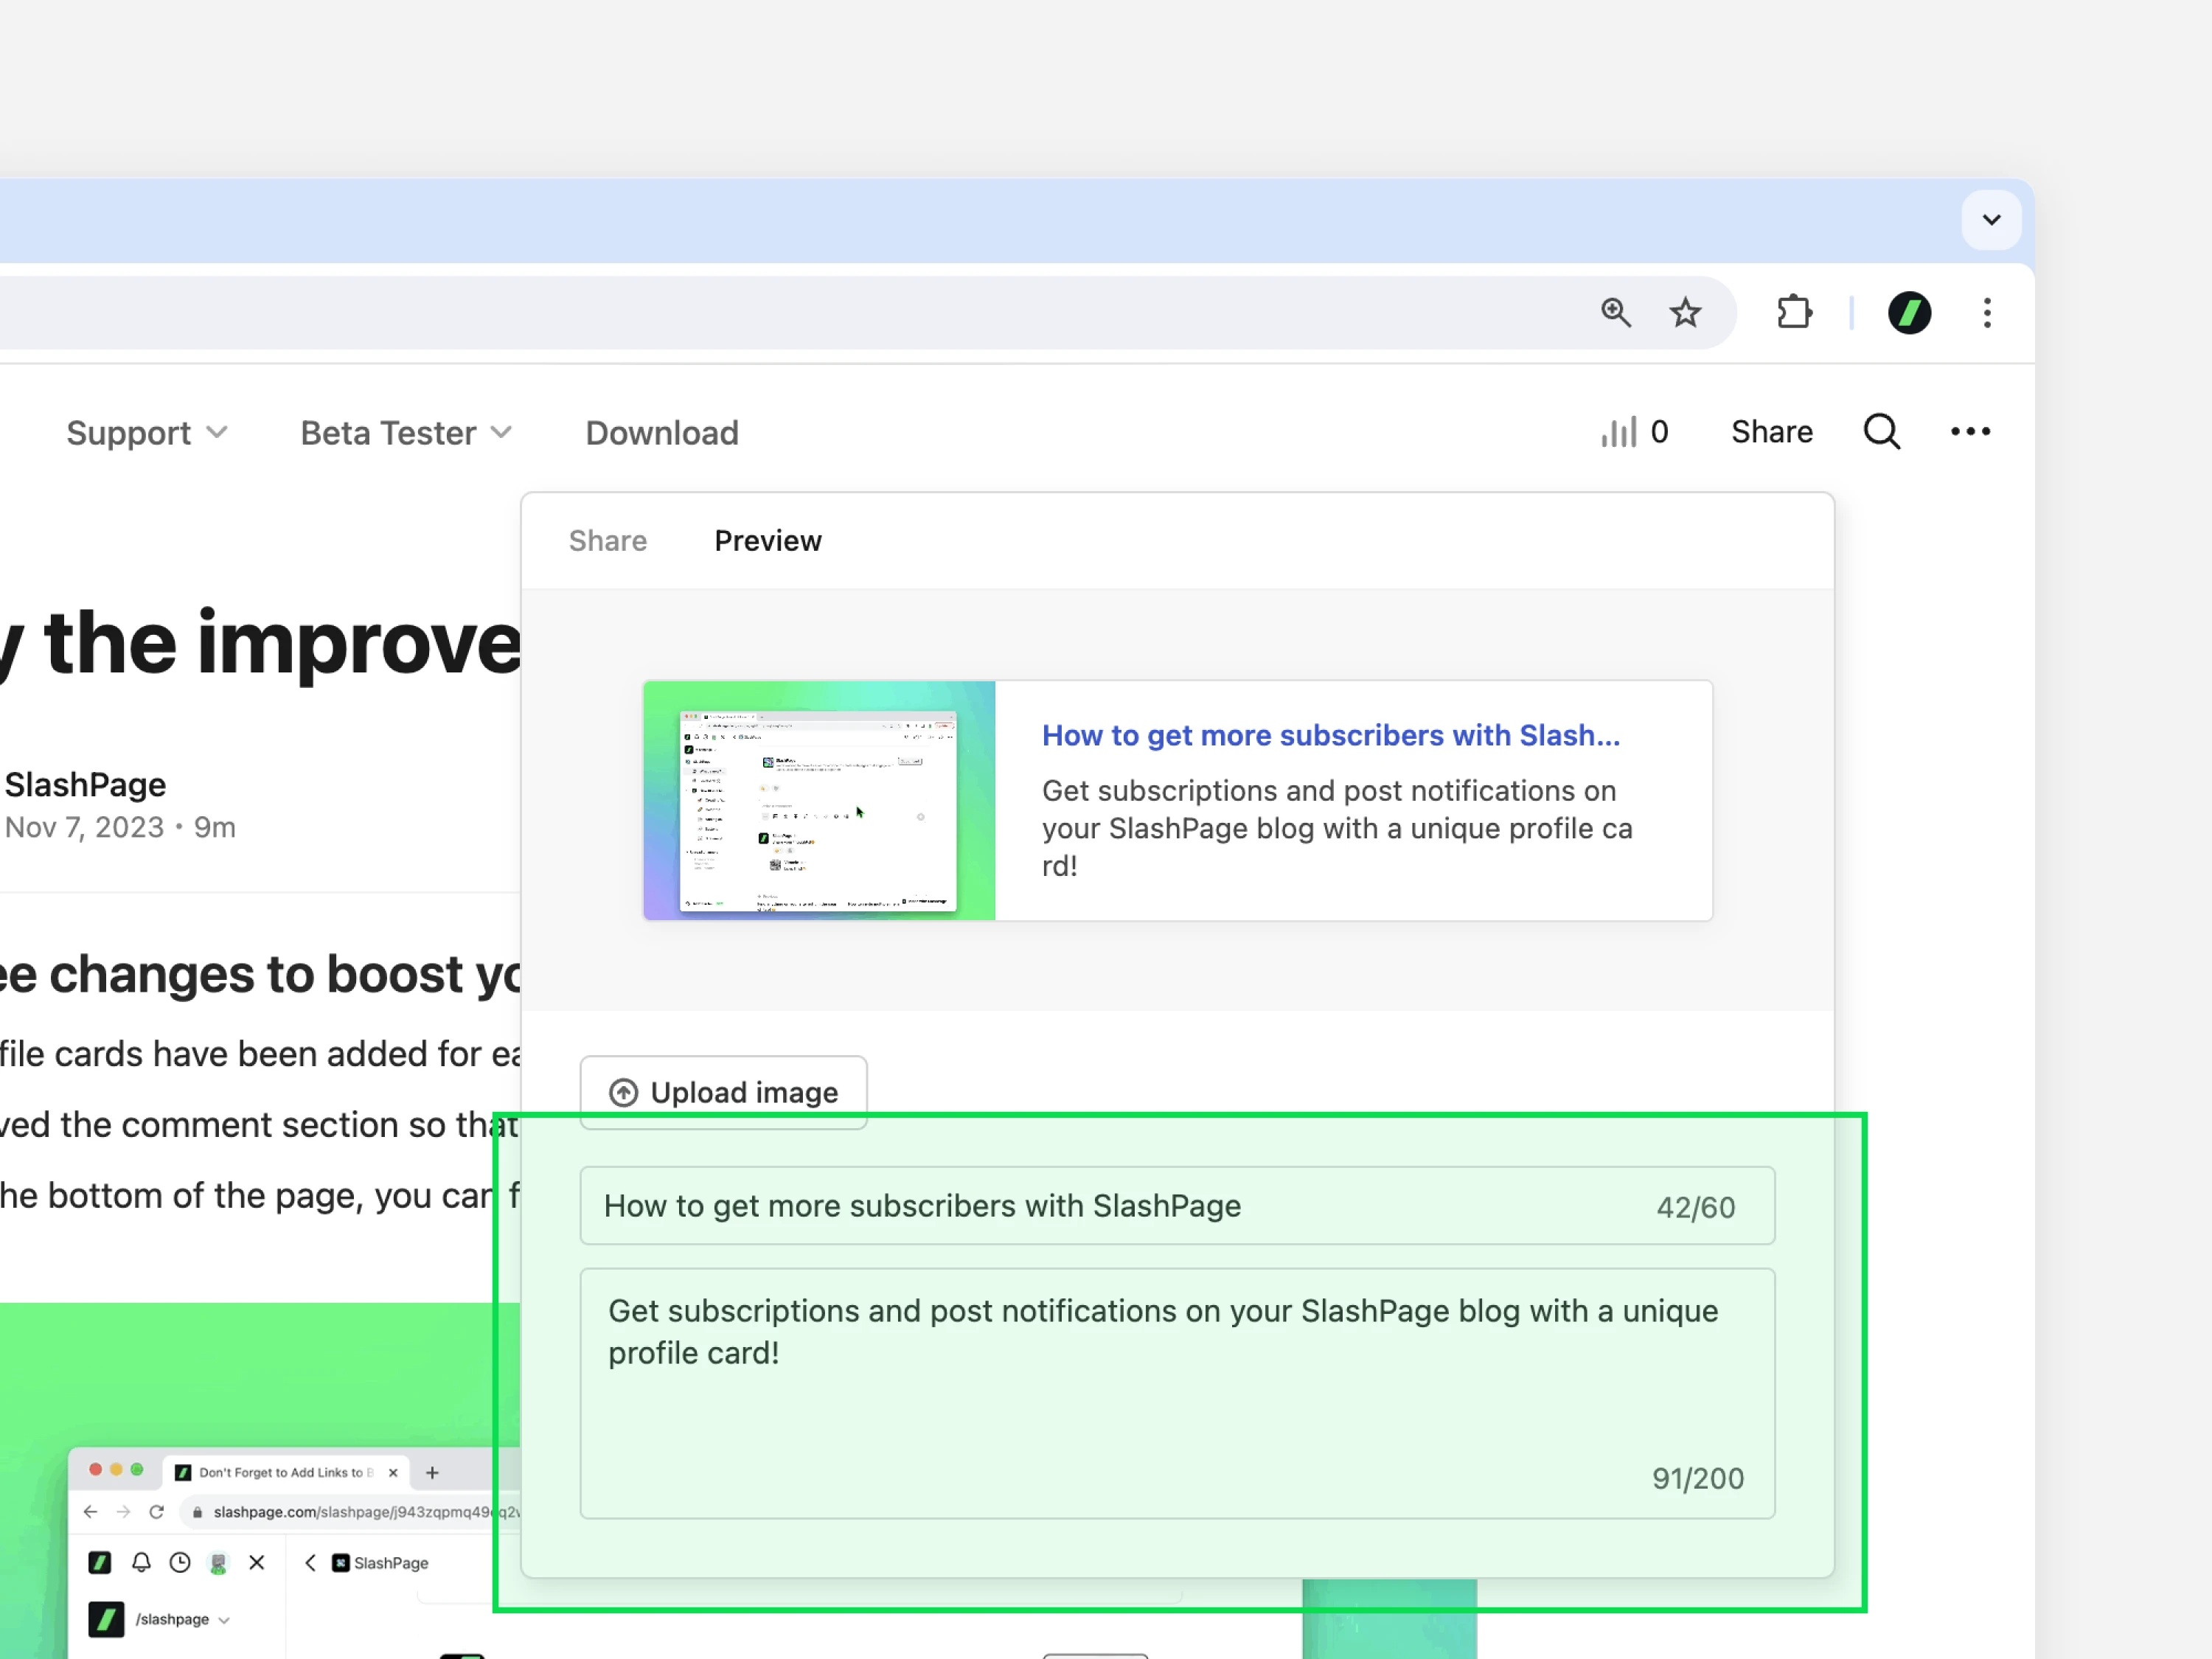Click the embedded avatar icon beside clock
The height and width of the screenshot is (1659, 2212).
[x=218, y=1562]
